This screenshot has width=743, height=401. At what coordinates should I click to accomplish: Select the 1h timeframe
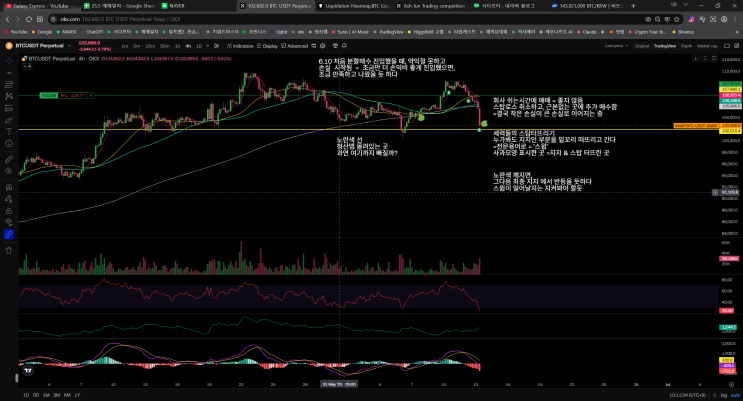(x=178, y=46)
